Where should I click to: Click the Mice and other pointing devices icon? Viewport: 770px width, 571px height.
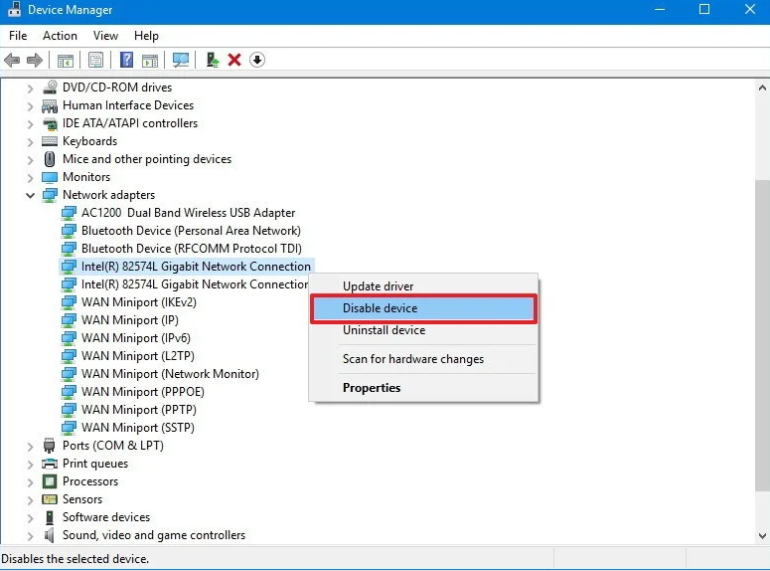point(50,159)
